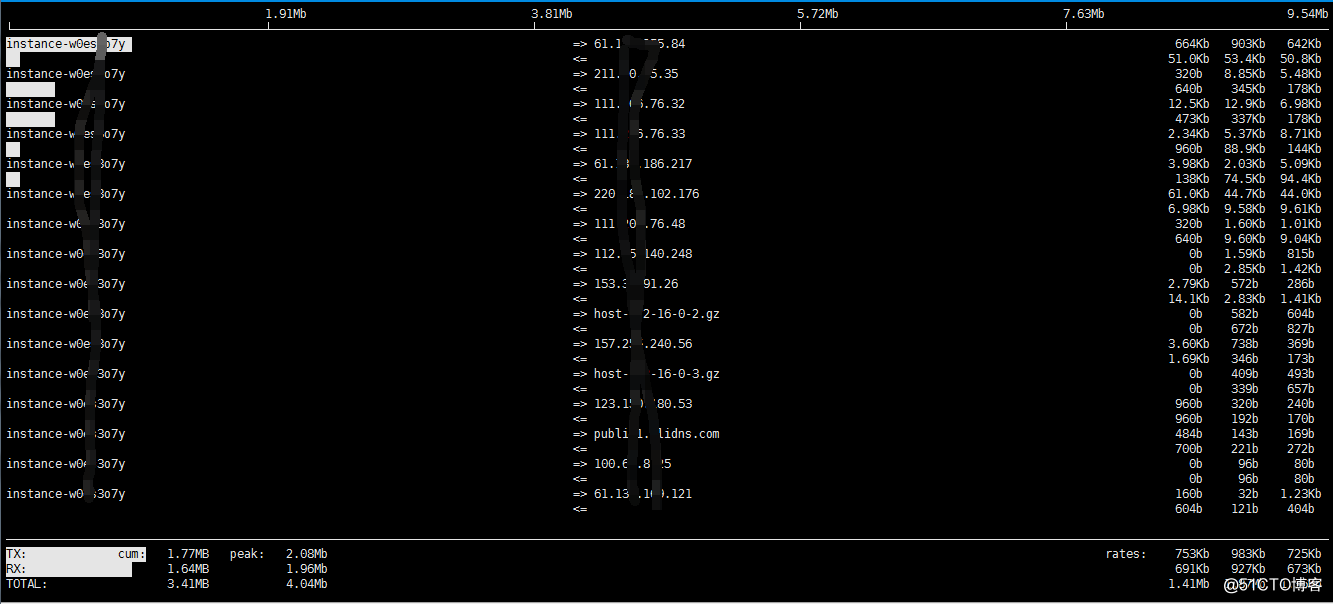The height and width of the screenshot is (604, 1333).
Task: Click the total peak value 4.04Mb
Action: (307, 584)
